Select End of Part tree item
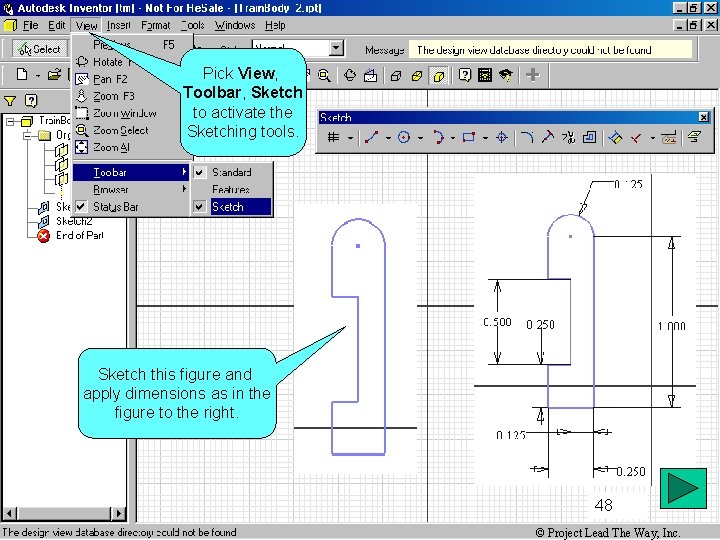Image resolution: width=720 pixels, height=540 pixels. (79, 235)
